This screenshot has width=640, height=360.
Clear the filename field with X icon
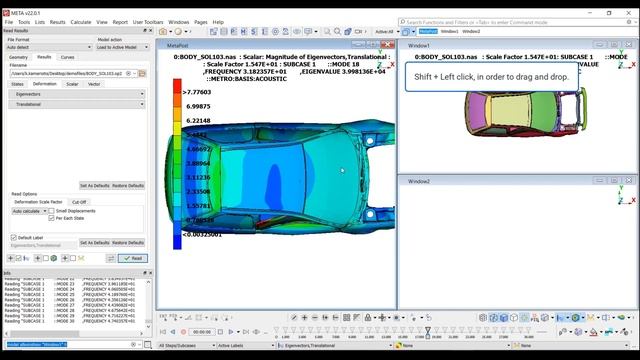[128, 73]
